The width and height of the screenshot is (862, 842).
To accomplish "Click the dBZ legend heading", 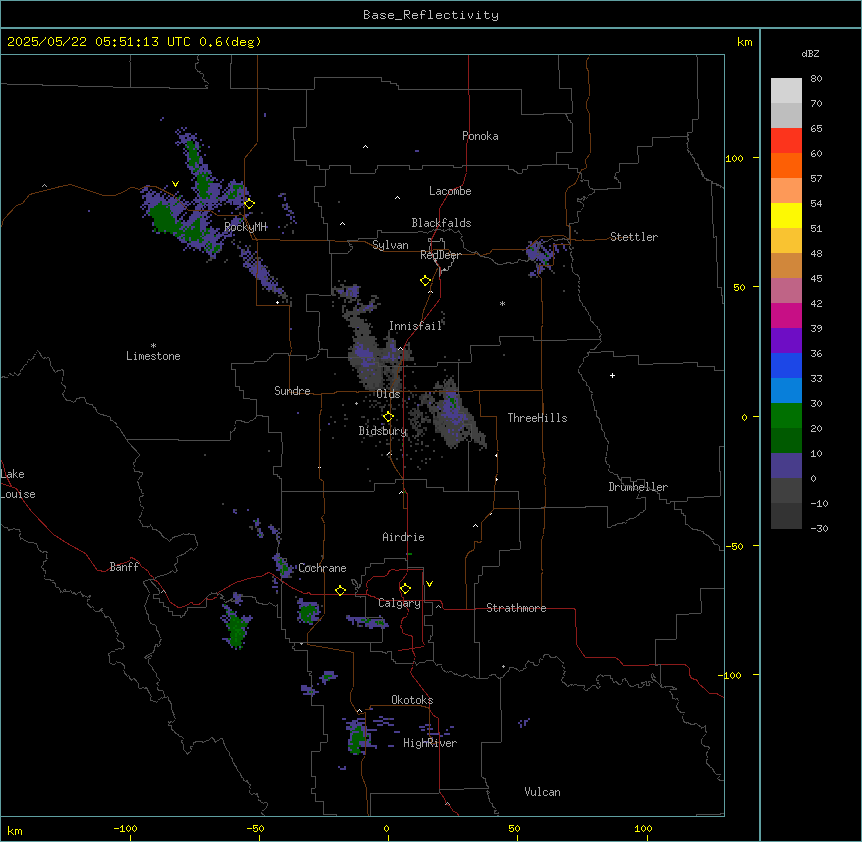I will coord(810,53).
